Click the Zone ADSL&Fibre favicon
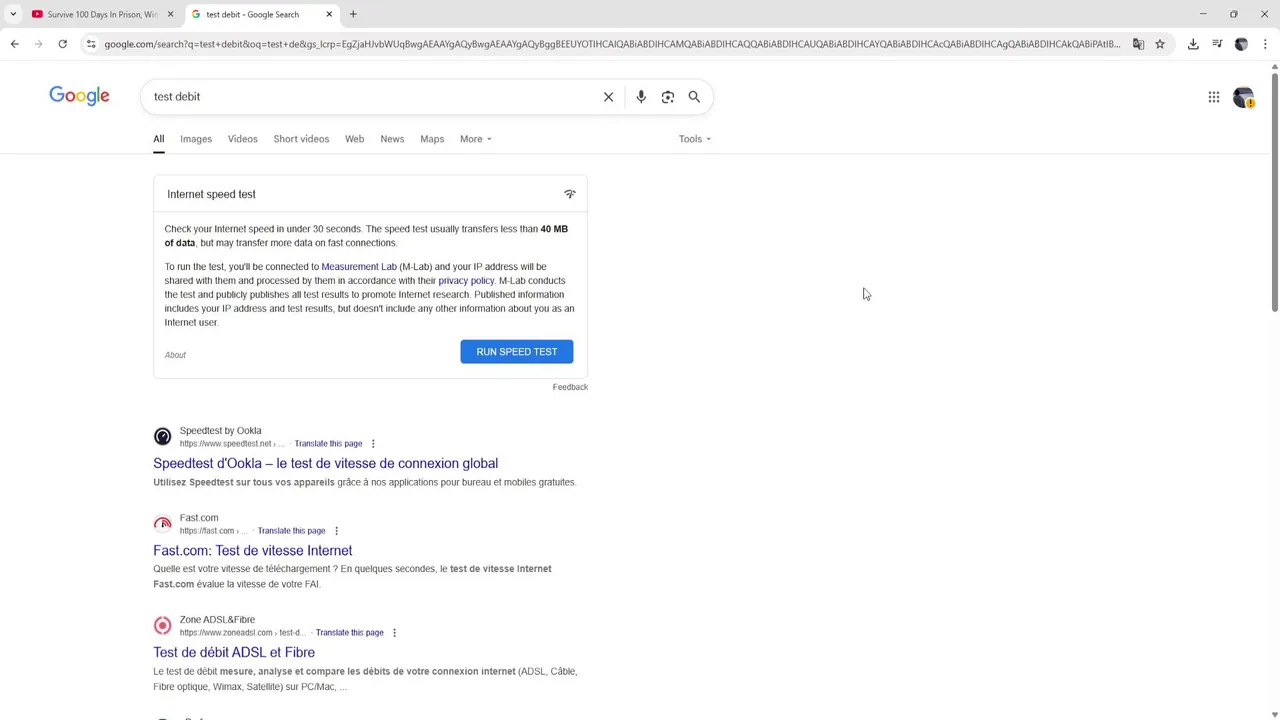This screenshot has height=720, width=1280. click(162, 626)
